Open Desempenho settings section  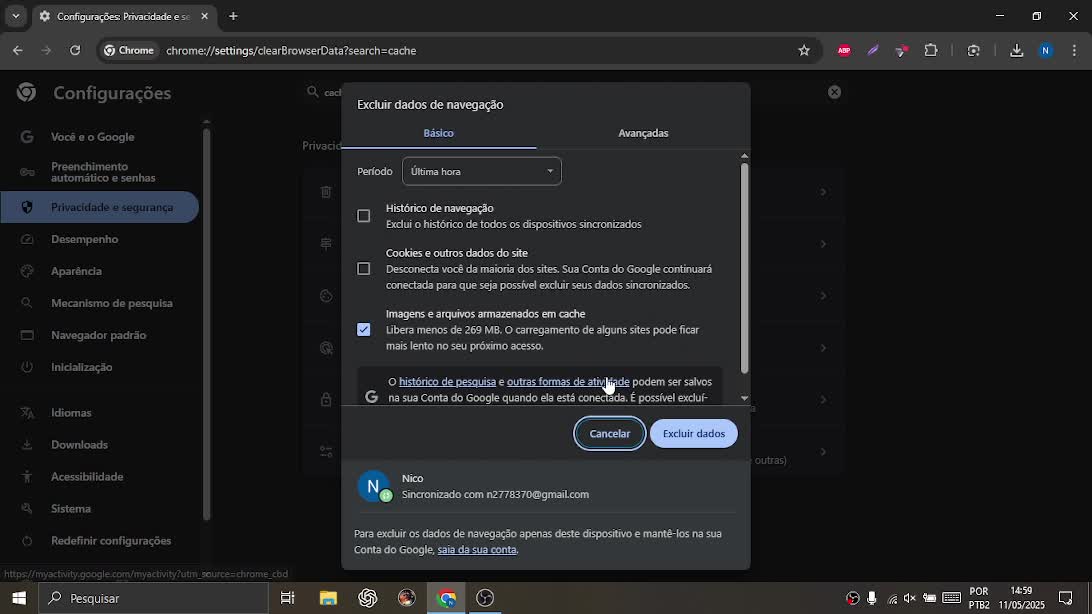coord(100,239)
